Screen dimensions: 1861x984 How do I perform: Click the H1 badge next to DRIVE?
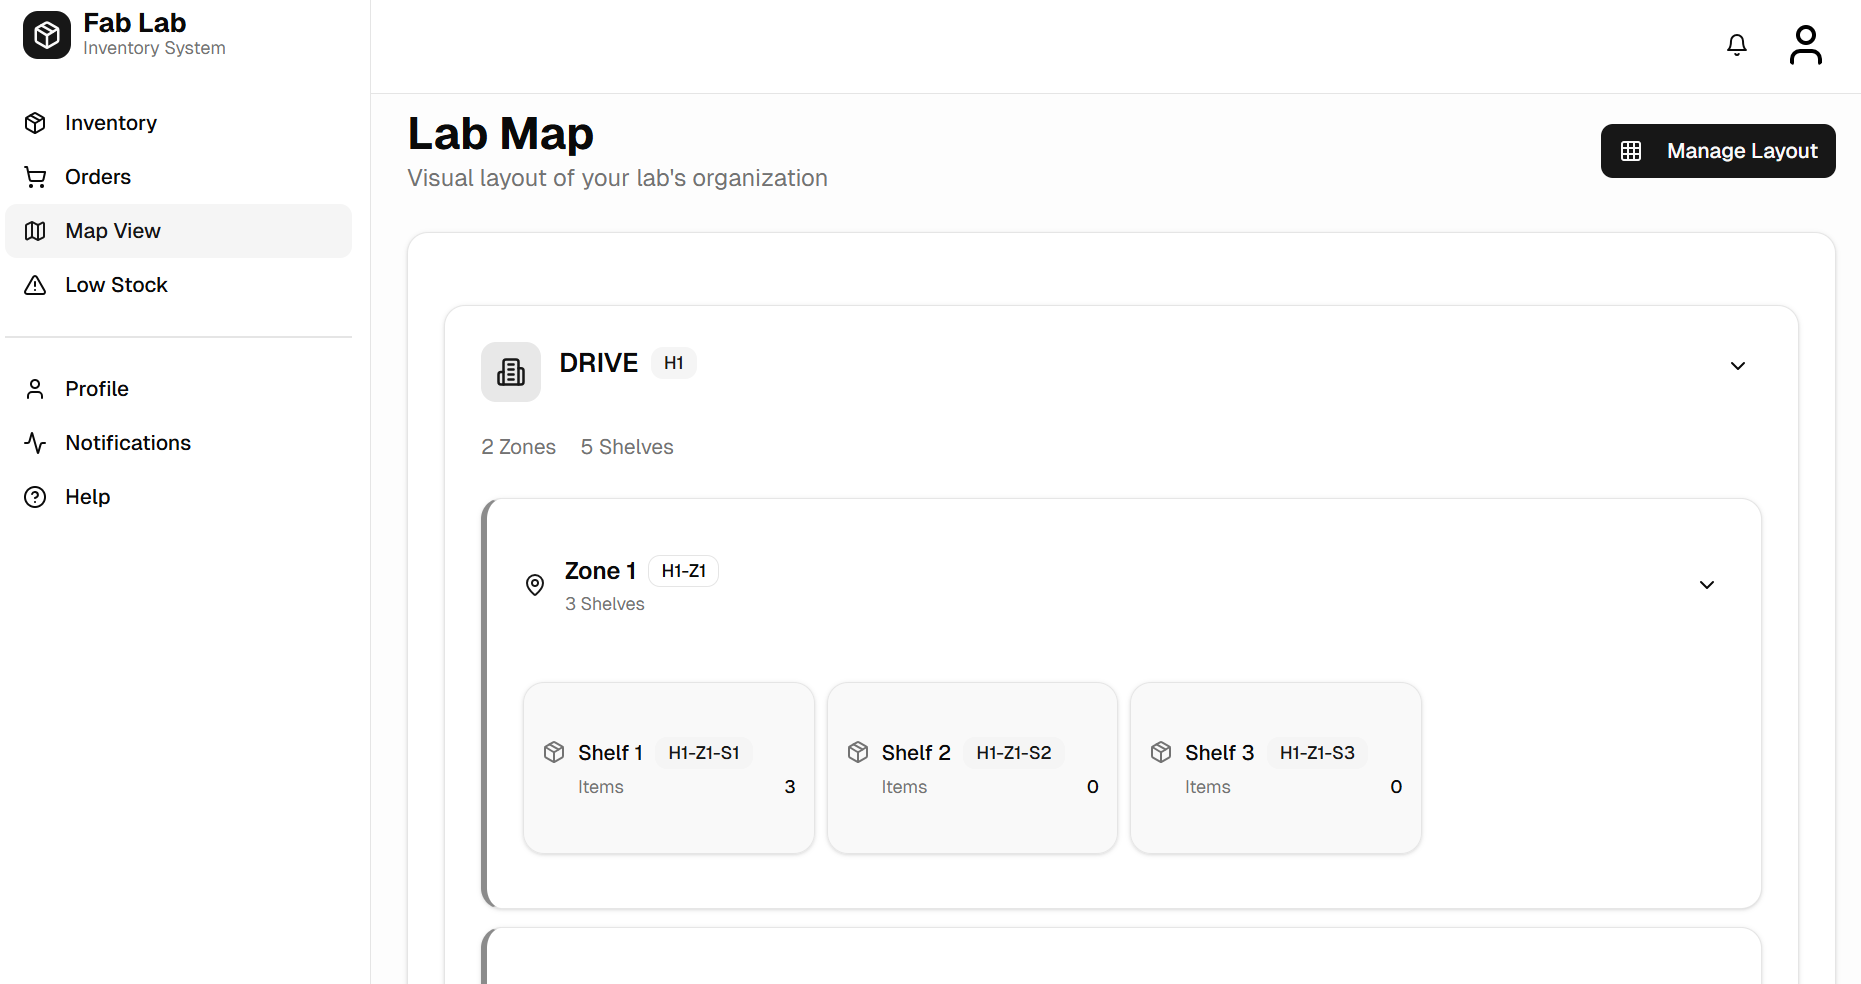[674, 363]
